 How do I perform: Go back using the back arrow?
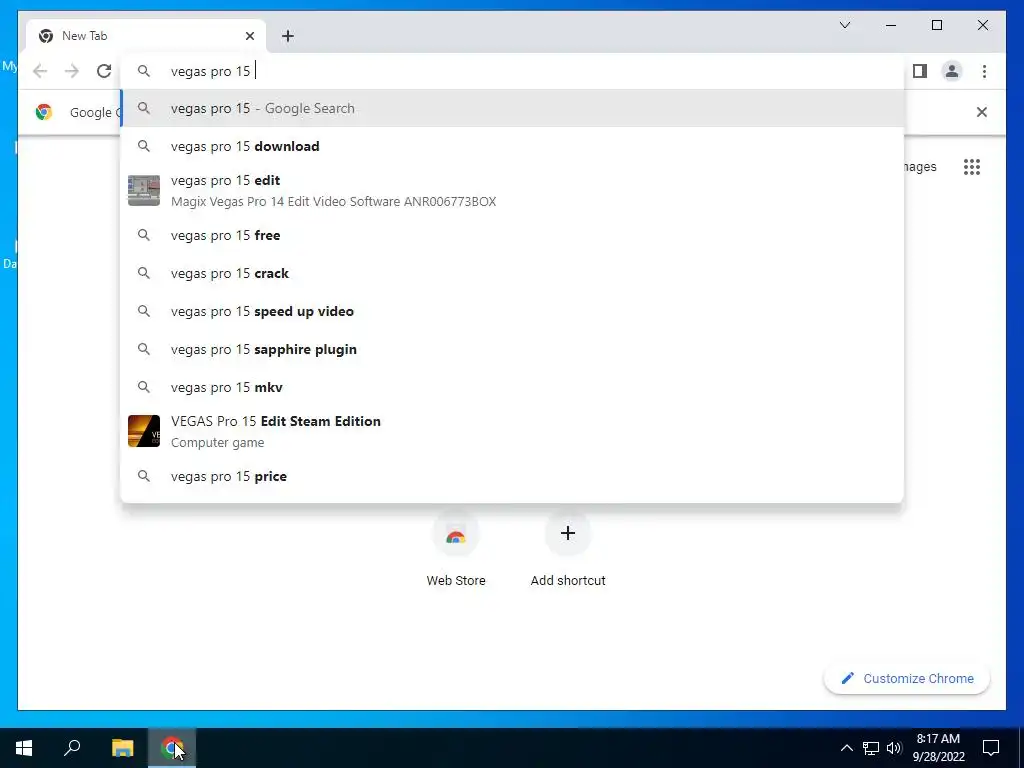(40, 71)
